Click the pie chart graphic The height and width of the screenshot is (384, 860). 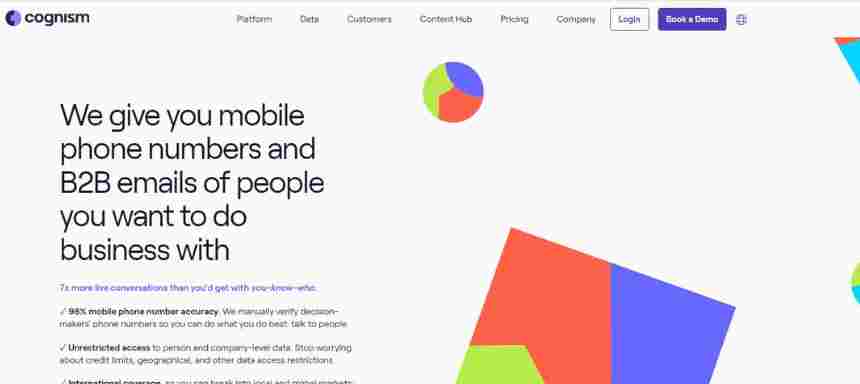(x=453, y=92)
